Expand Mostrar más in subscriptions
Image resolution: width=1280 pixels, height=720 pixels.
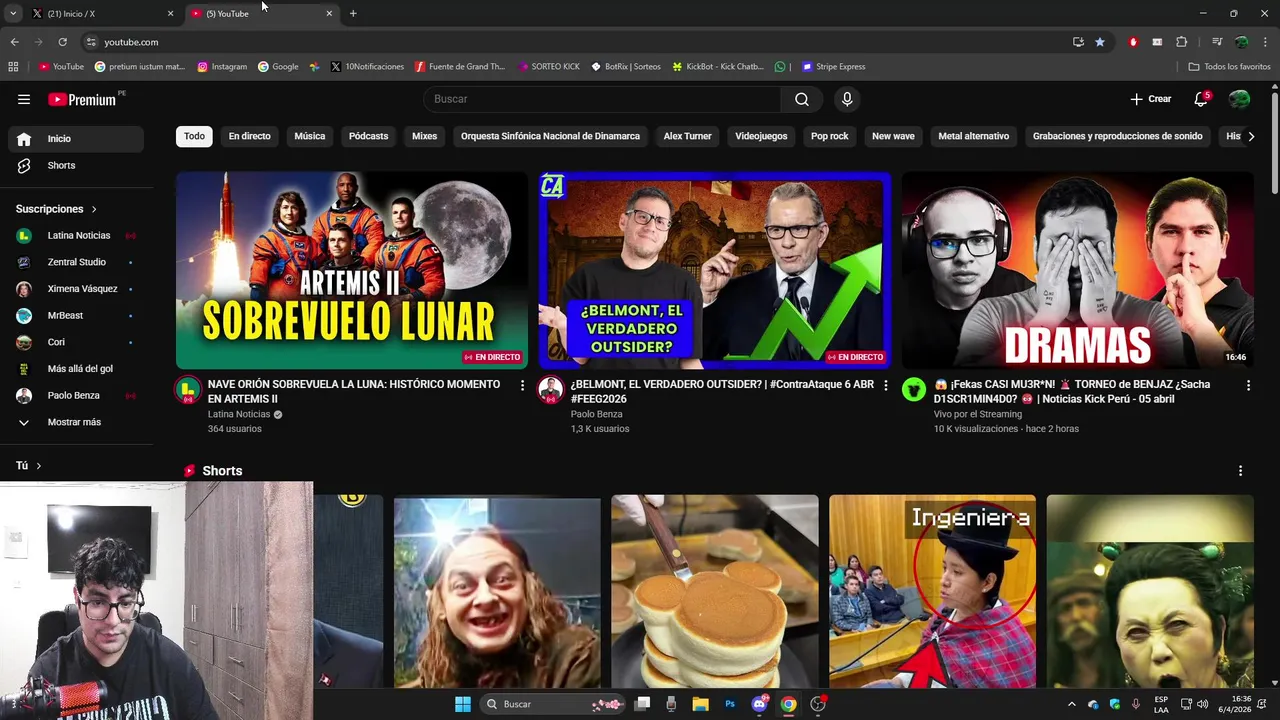pyautogui.click(x=76, y=422)
